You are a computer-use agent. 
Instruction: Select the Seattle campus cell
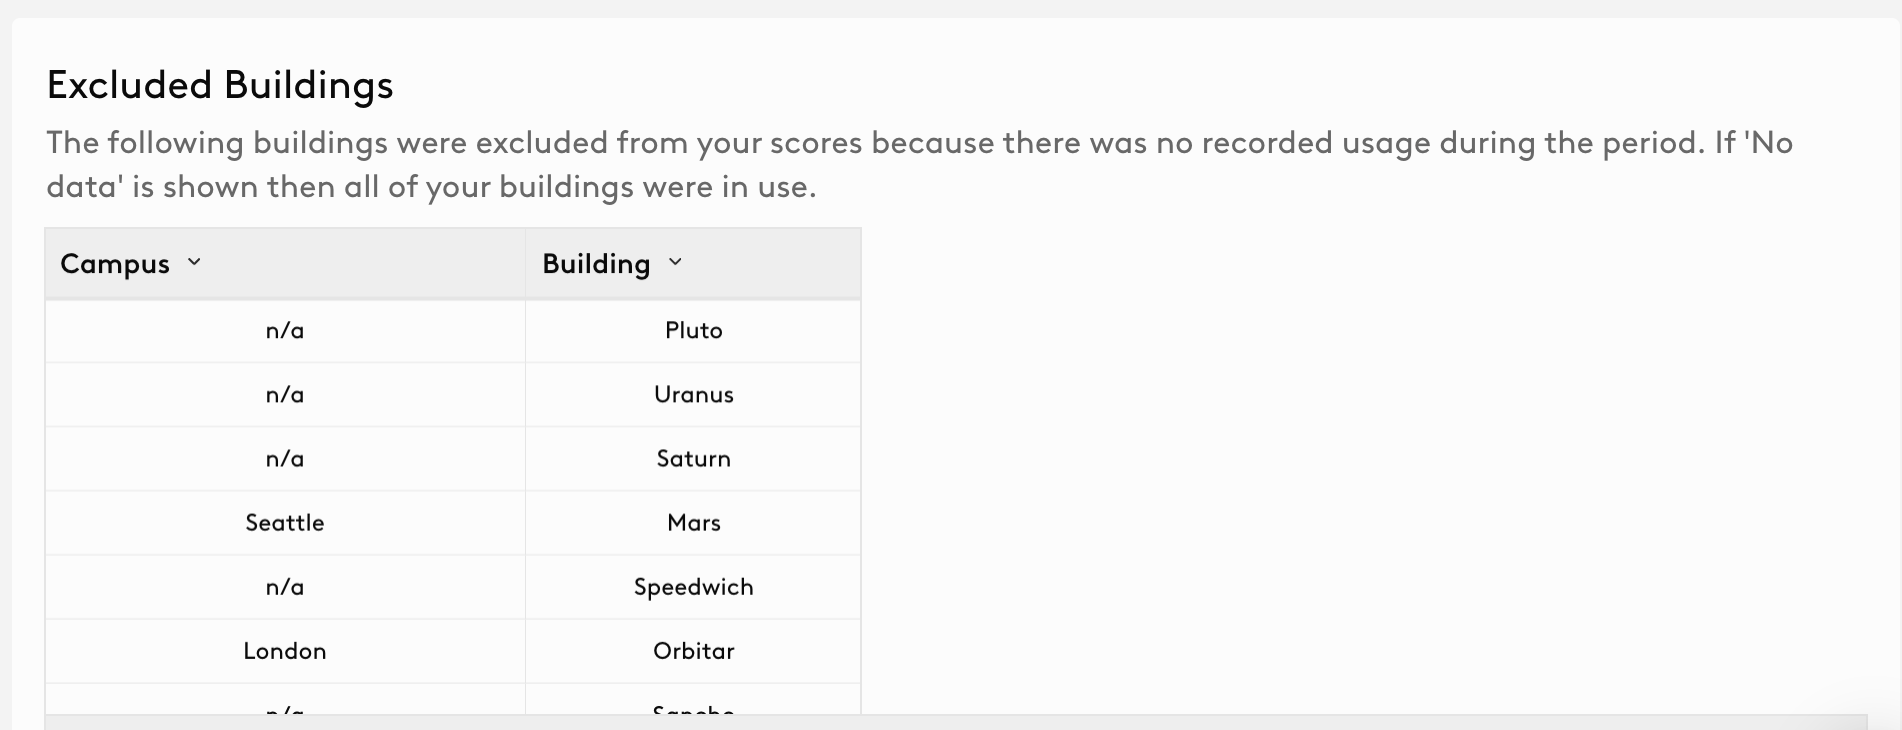click(x=285, y=523)
